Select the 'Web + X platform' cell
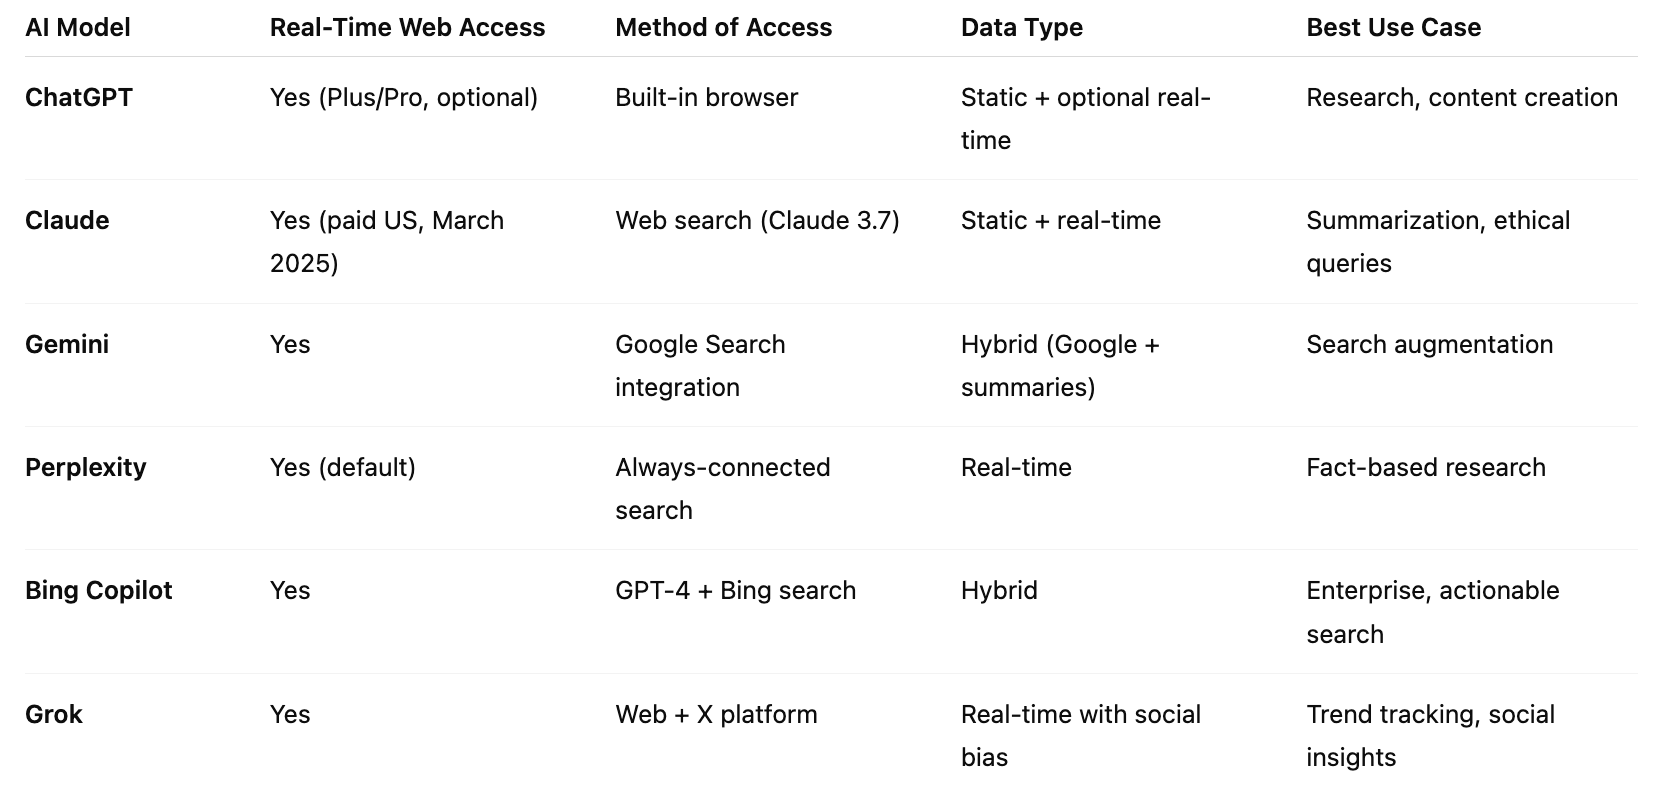This screenshot has height=812, width=1662. click(x=716, y=714)
